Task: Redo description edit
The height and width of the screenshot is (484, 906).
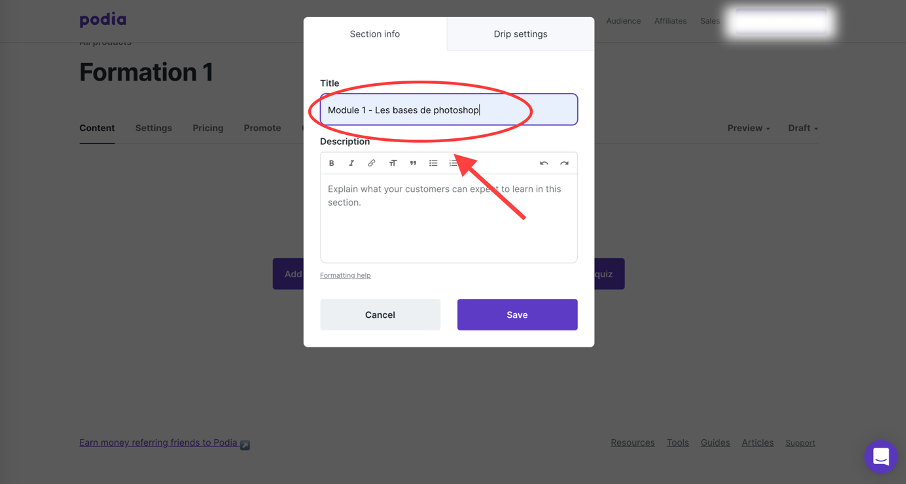Action: click(564, 163)
